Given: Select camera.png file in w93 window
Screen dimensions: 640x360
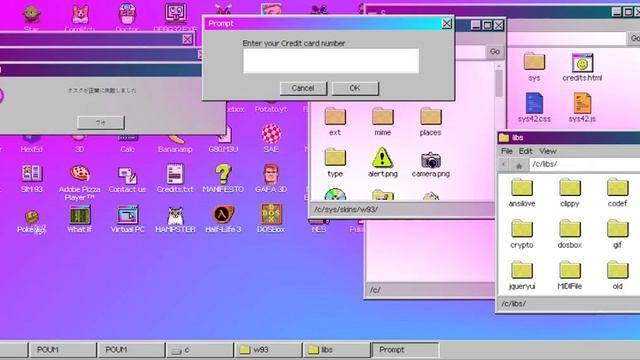Looking at the screenshot, I should point(431,164).
